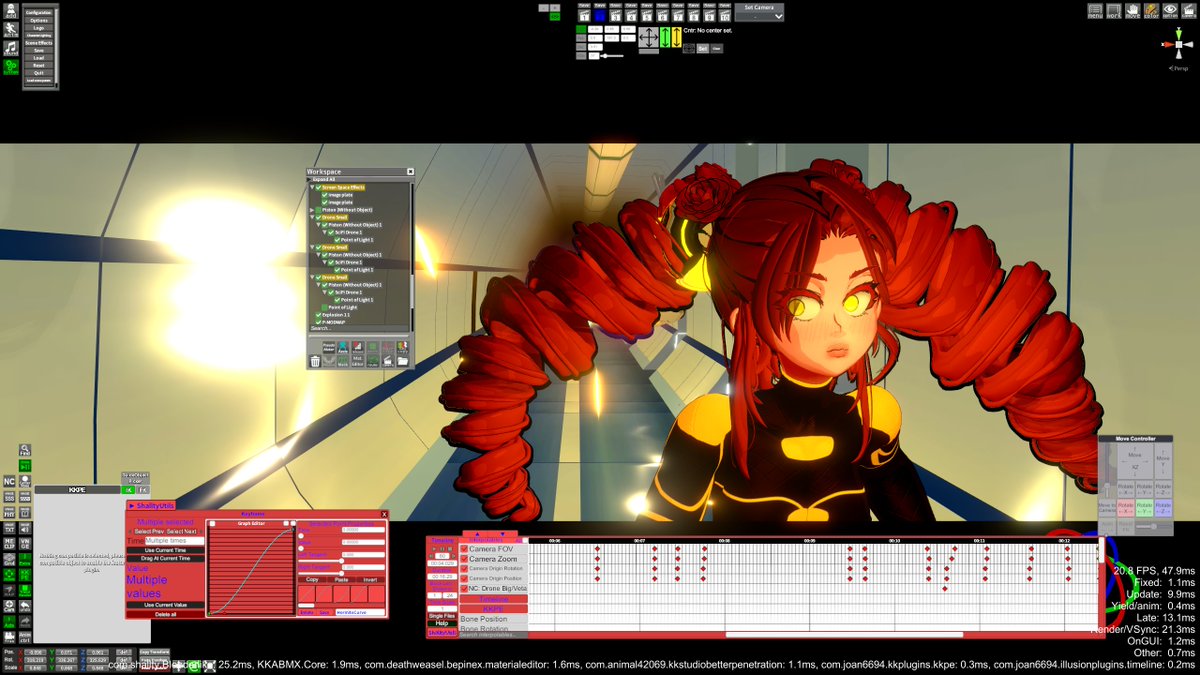Click Help button in Timeline panel
The height and width of the screenshot is (675, 1200).
click(x=442, y=623)
